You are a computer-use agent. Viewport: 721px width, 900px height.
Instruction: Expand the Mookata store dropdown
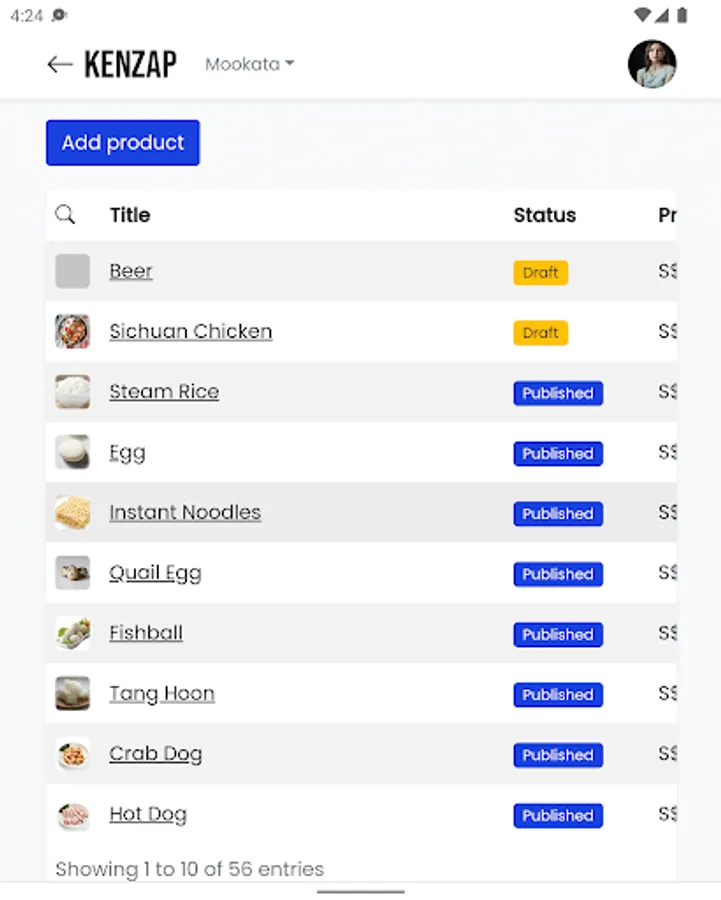[x=249, y=64]
